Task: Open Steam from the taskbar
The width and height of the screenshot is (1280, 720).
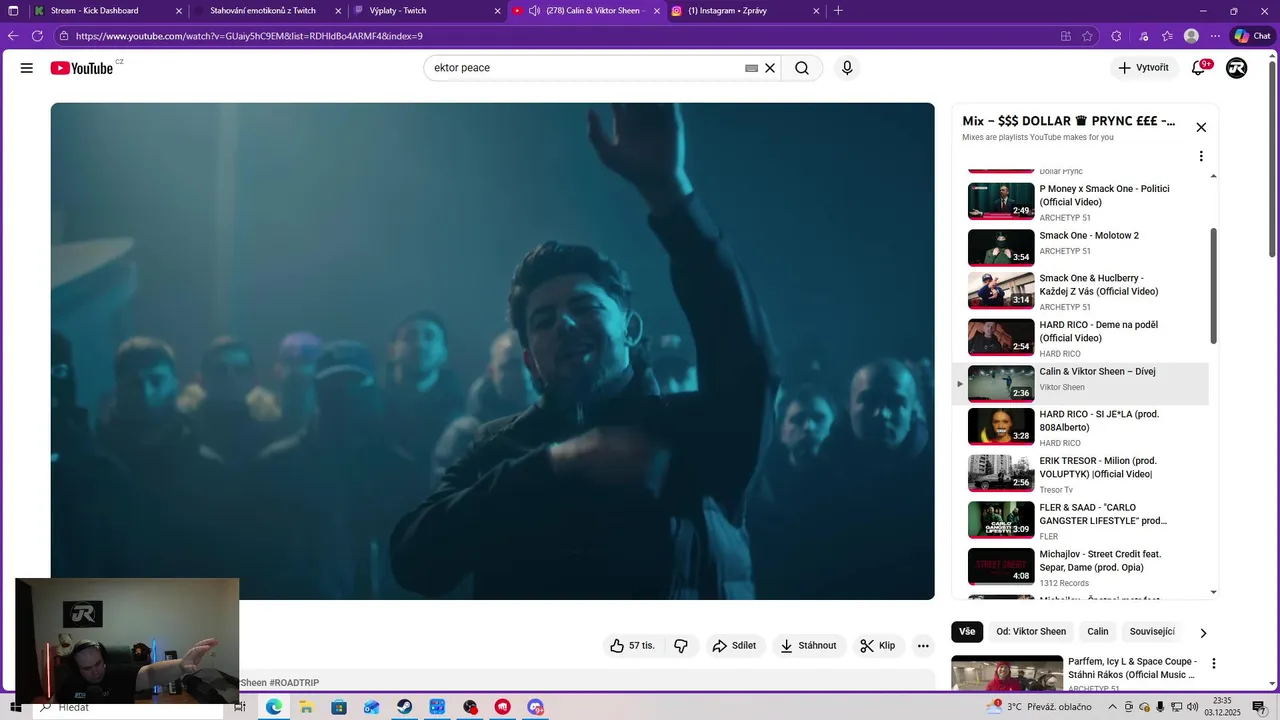Action: coord(404,707)
